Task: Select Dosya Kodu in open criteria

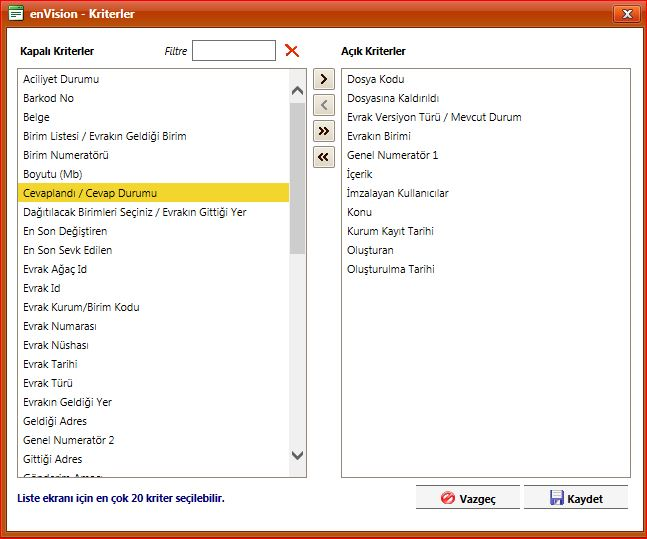Action: pos(486,79)
